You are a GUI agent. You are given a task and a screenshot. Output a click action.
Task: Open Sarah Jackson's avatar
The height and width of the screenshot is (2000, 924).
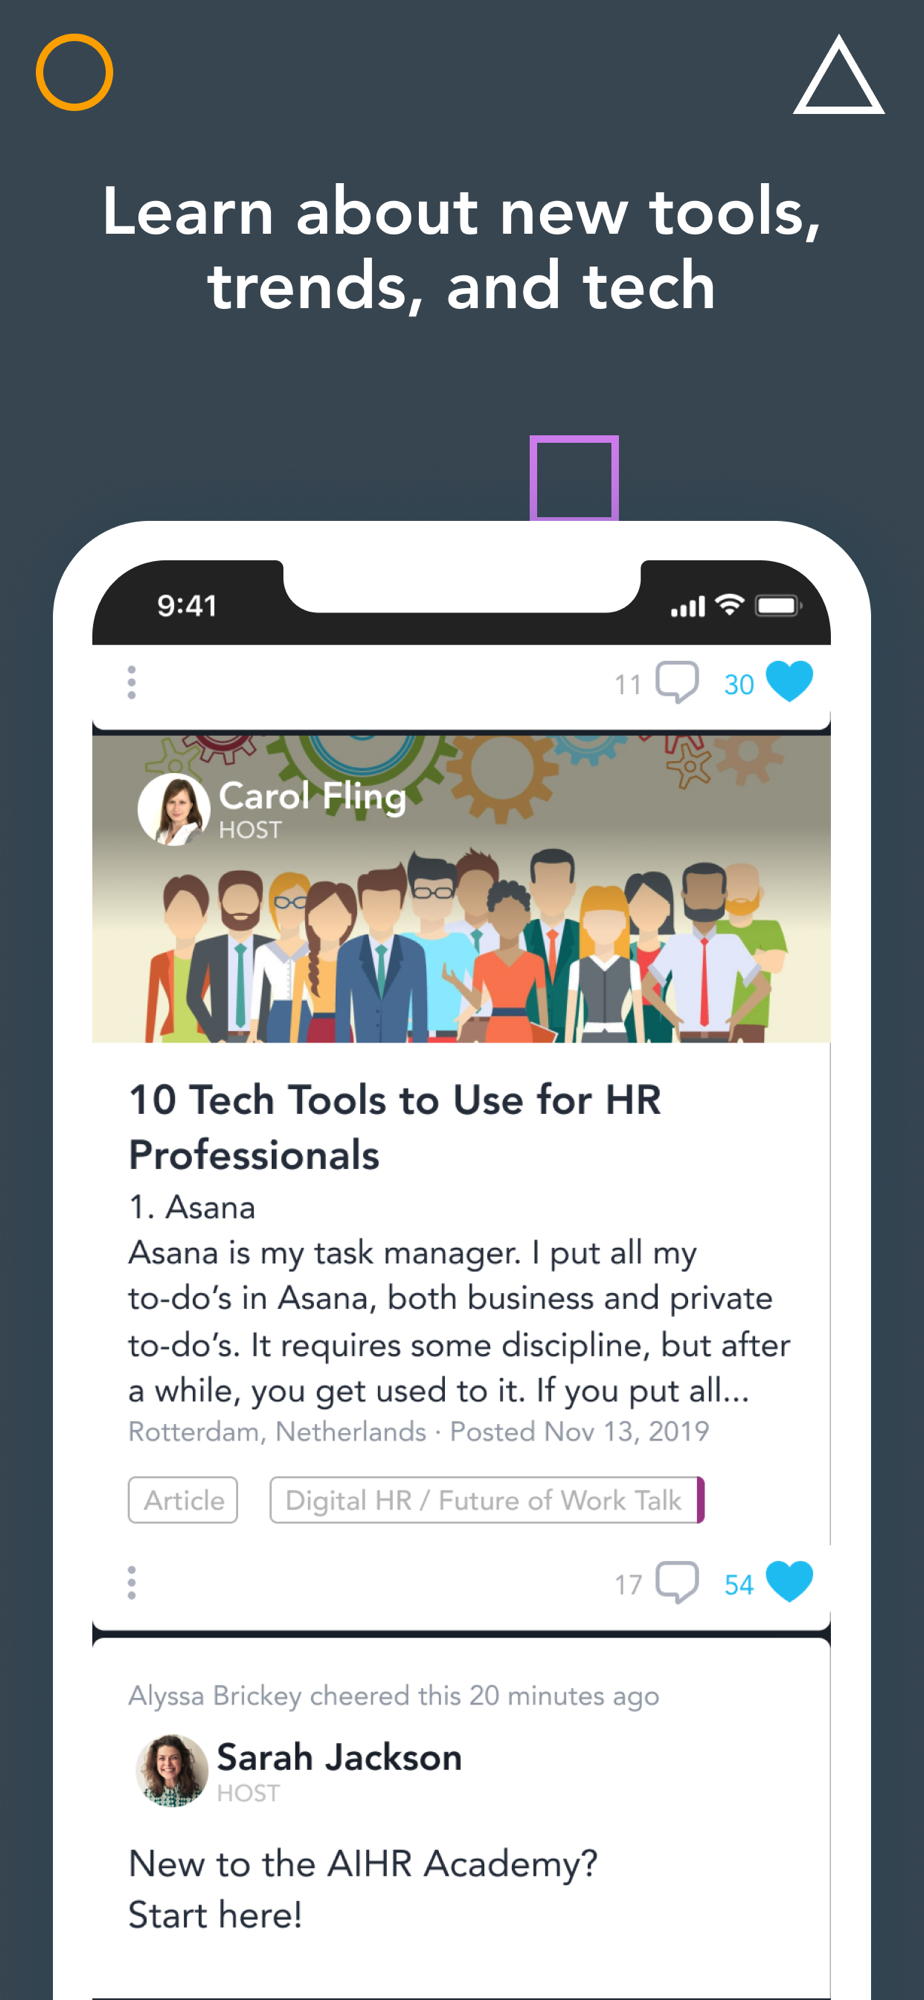pos(172,1771)
